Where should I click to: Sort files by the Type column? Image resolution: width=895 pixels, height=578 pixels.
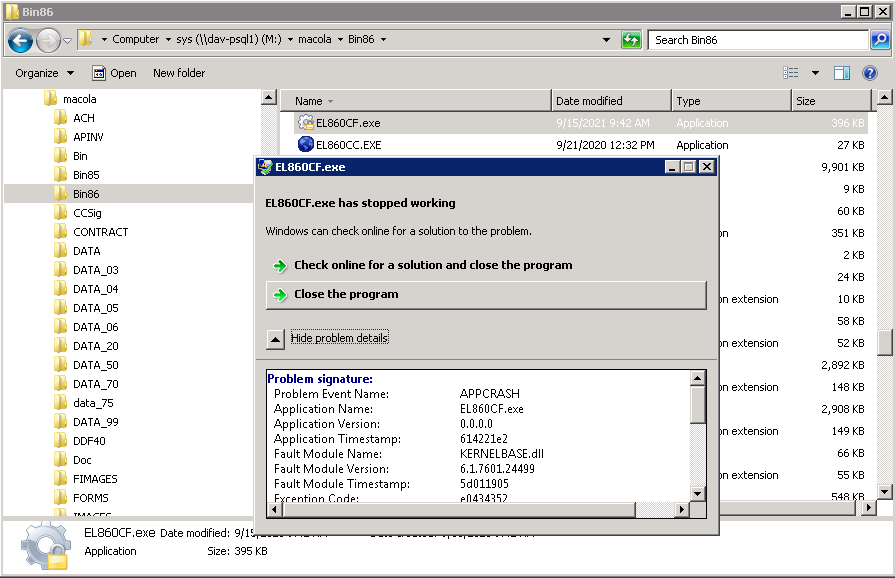coord(731,101)
